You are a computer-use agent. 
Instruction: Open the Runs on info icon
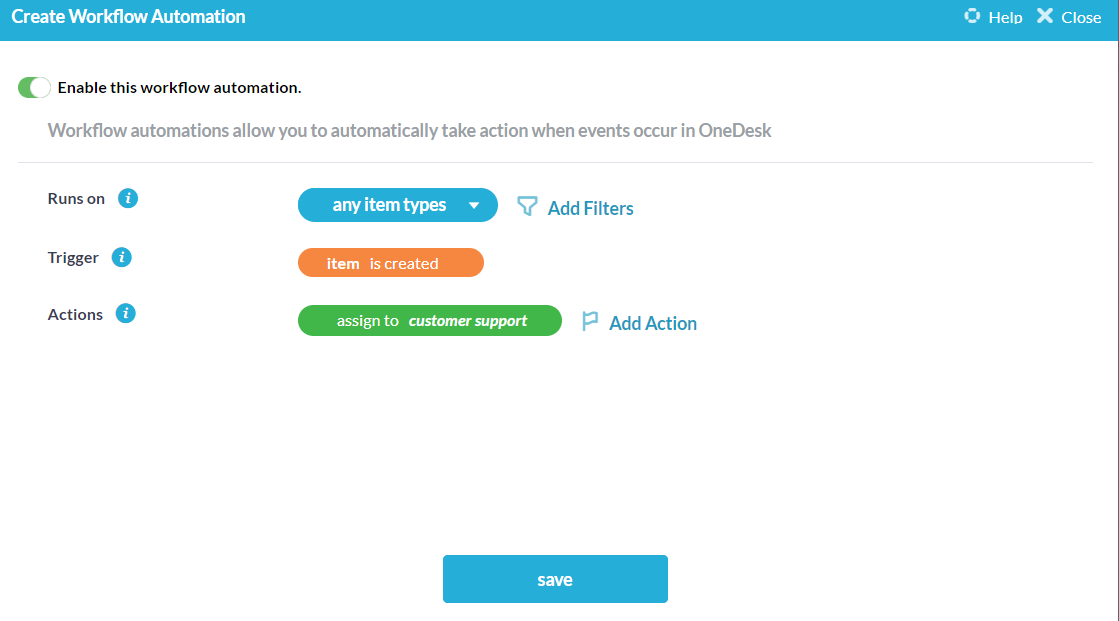coord(128,198)
